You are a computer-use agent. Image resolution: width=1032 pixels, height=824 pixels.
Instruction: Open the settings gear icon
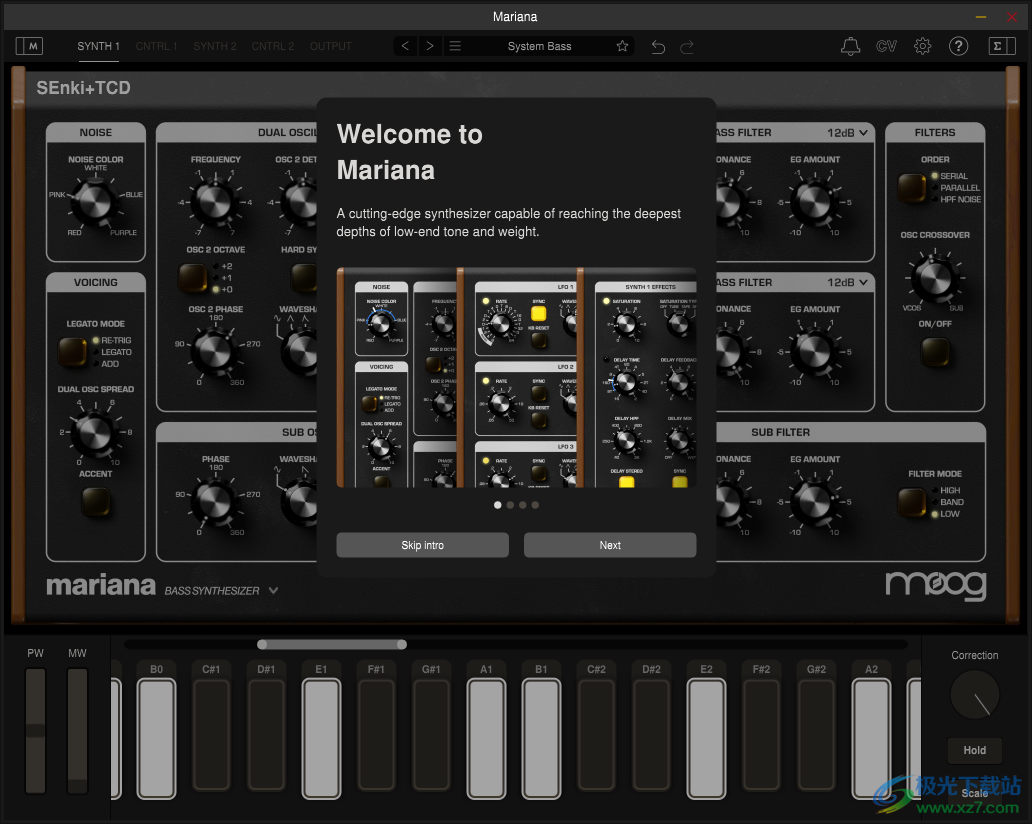click(x=922, y=46)
